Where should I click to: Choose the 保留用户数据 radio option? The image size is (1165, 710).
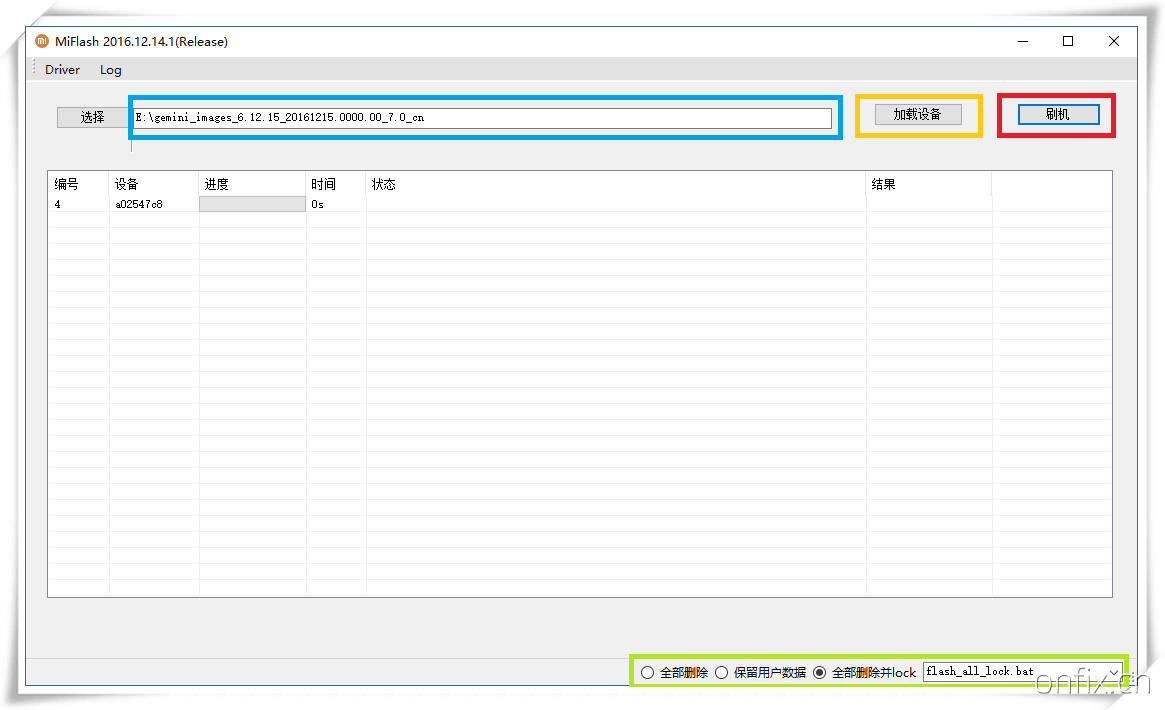coord(721,673)
